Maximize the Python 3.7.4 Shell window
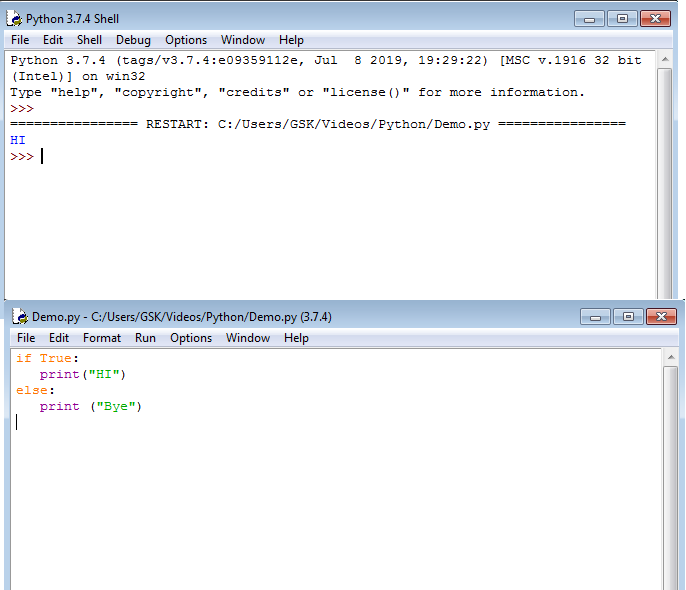The width and height of the screenshot is (686, 590). click(622, 18)
